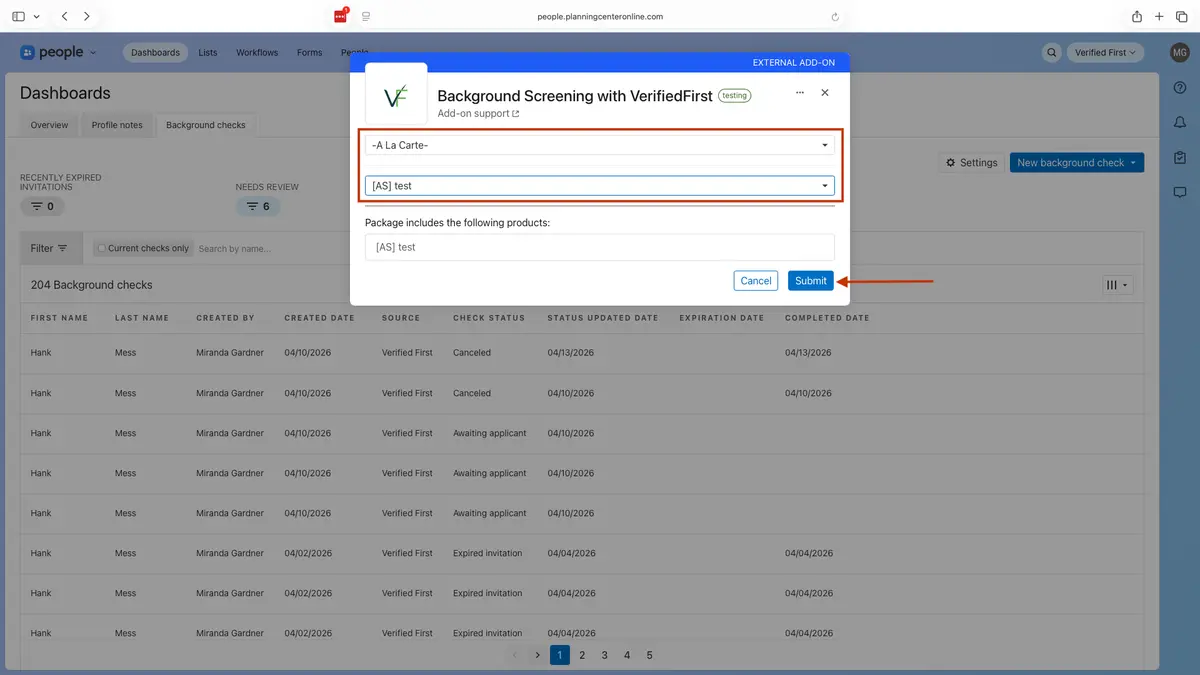Open the Safari sidebar toggle dropdown chevron
The width and height of the screenshot is (1200, 675).
pos(37,17)
